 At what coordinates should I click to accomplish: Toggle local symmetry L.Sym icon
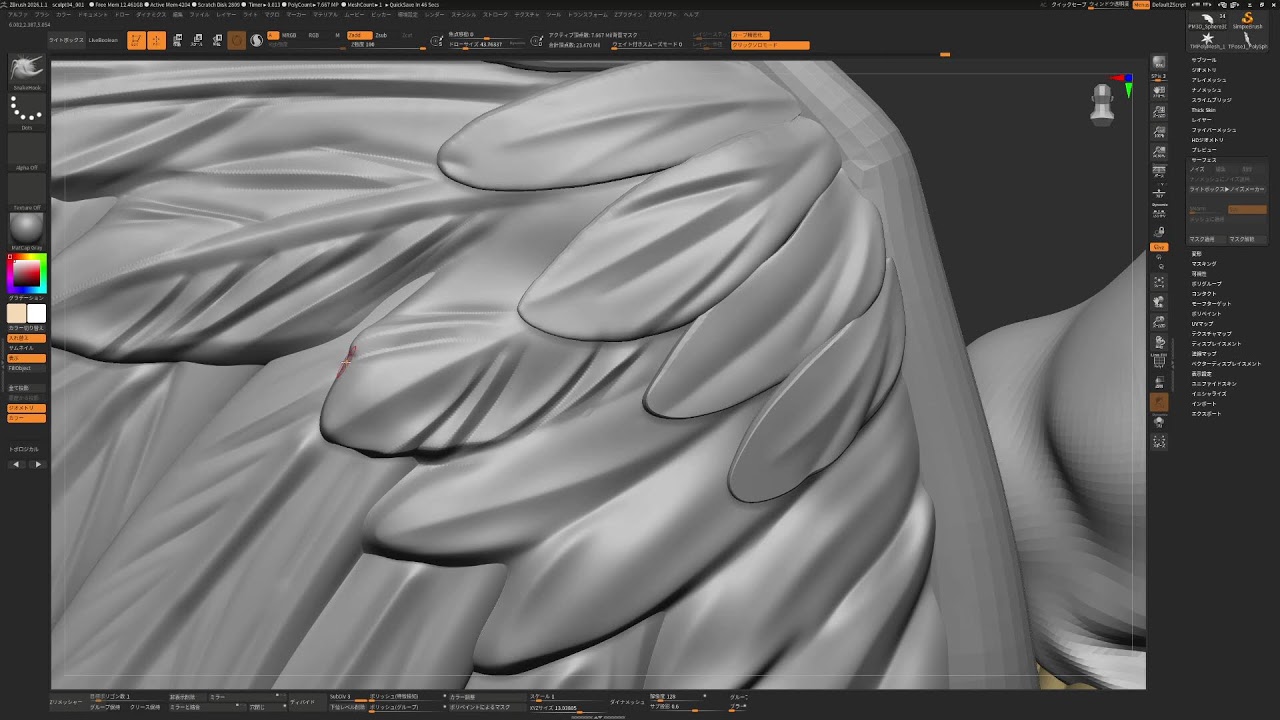[x=1159, y=212]
